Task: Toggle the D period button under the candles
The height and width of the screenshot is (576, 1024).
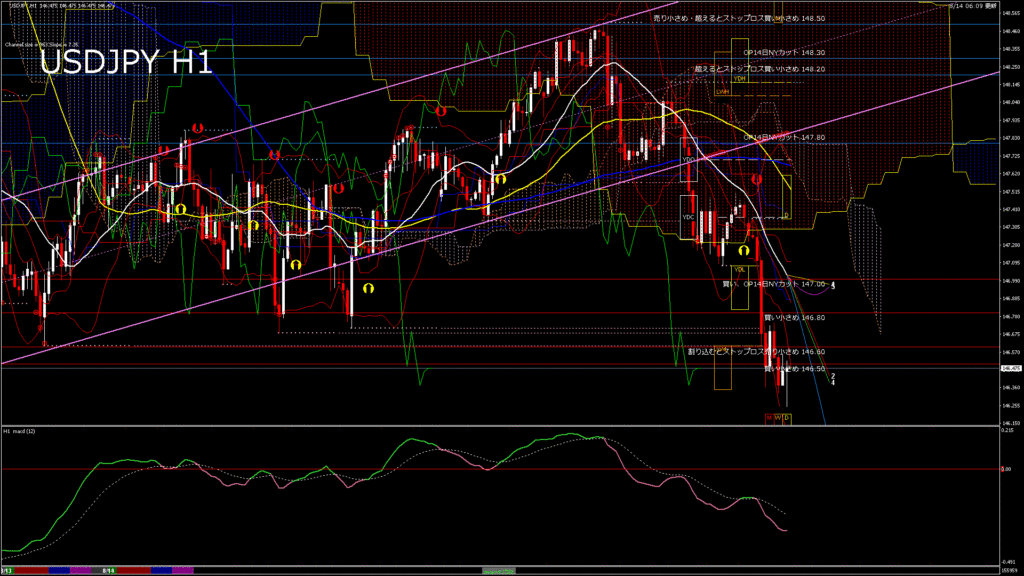Action: coord(786,416)
